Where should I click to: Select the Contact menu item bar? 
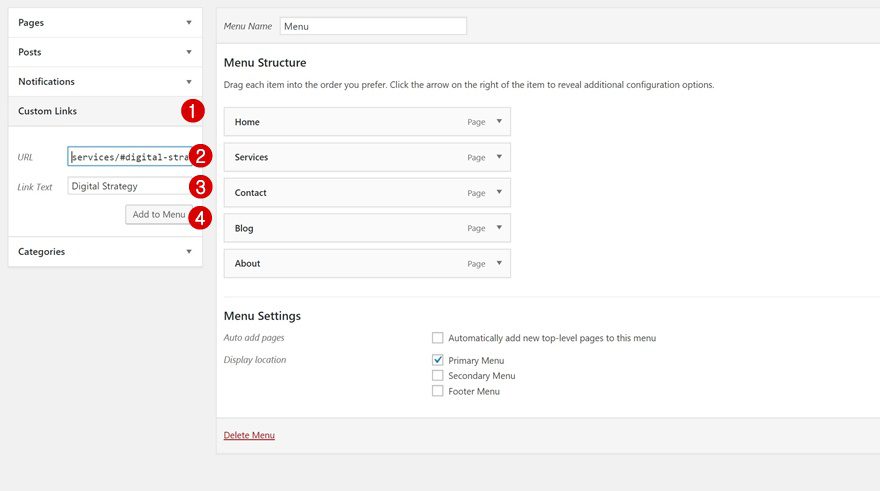367,192
